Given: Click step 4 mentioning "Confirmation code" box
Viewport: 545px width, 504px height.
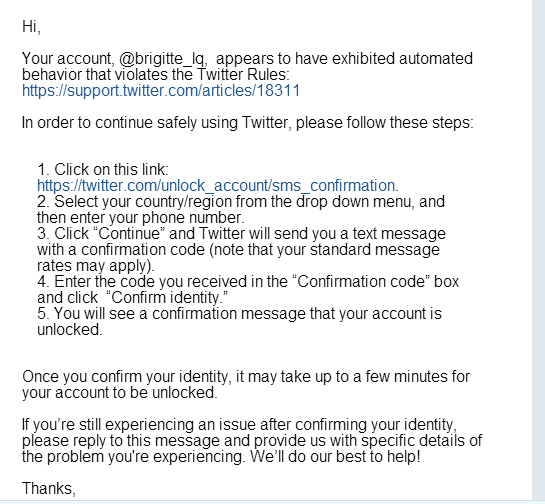Looking at the screenshot, I should pyautogui.click(x=248, y=282).
